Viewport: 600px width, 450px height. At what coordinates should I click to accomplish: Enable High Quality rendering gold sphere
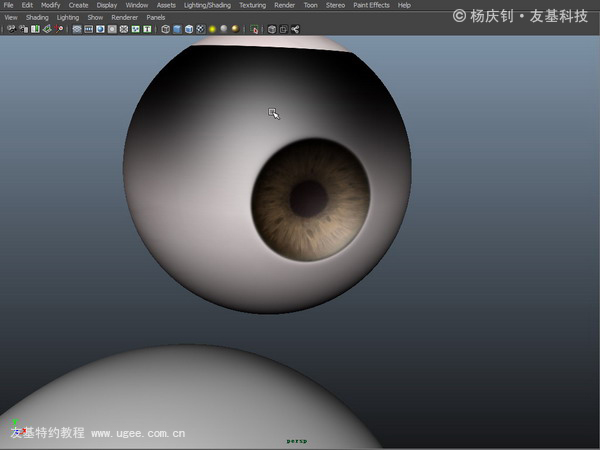236,29
